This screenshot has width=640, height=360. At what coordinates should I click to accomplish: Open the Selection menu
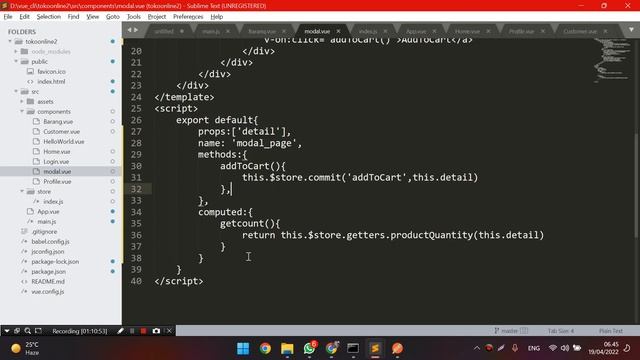49,17
